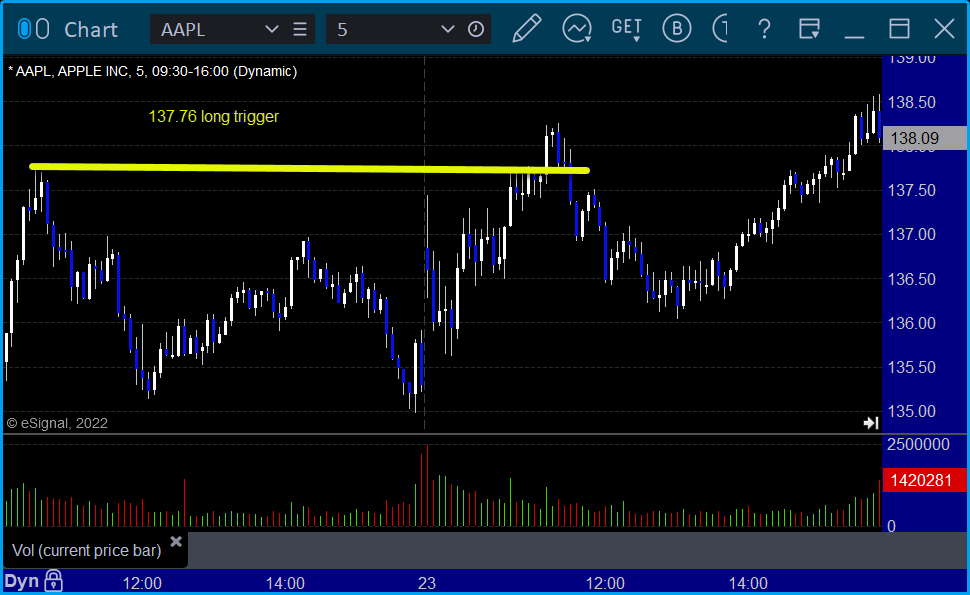Click the 135.50 price axis label
The height and width of the screenshot is (595, 970).
[x=912, y=367]
